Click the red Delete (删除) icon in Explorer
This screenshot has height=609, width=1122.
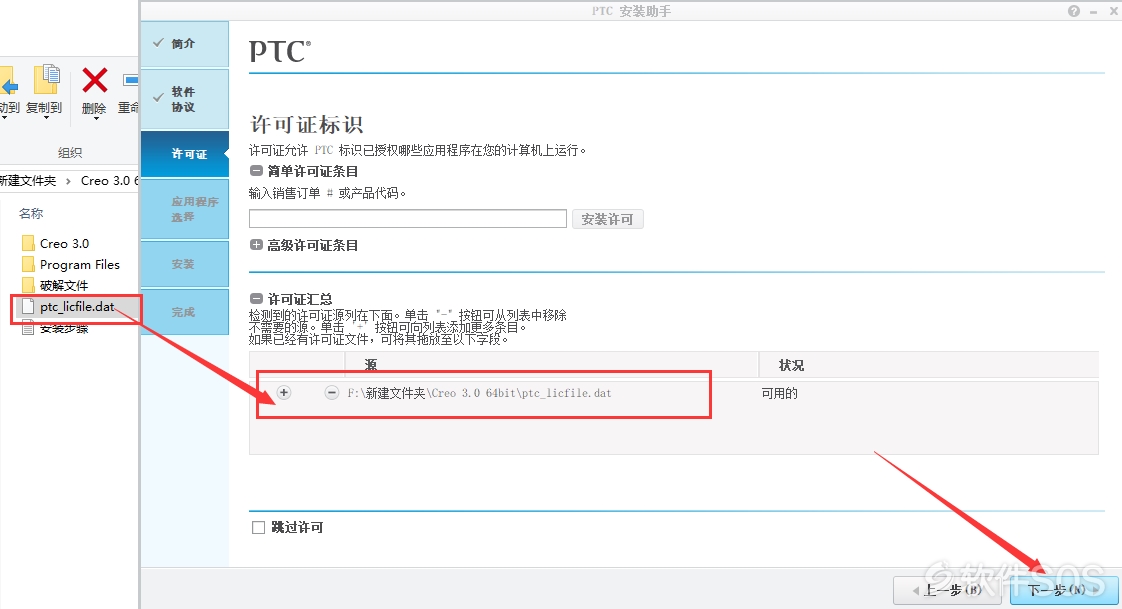(94, 80)
